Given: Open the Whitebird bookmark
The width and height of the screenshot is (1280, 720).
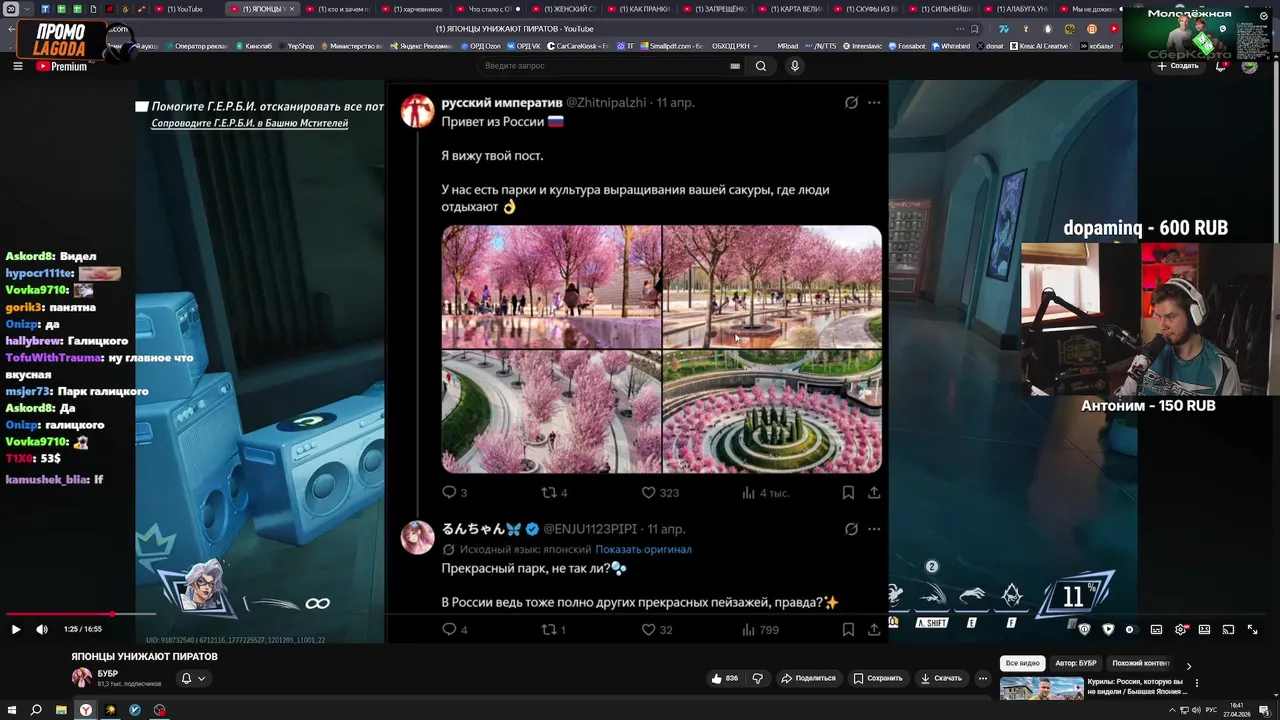Looking at the screenshot, I should [x=951, y=46].
